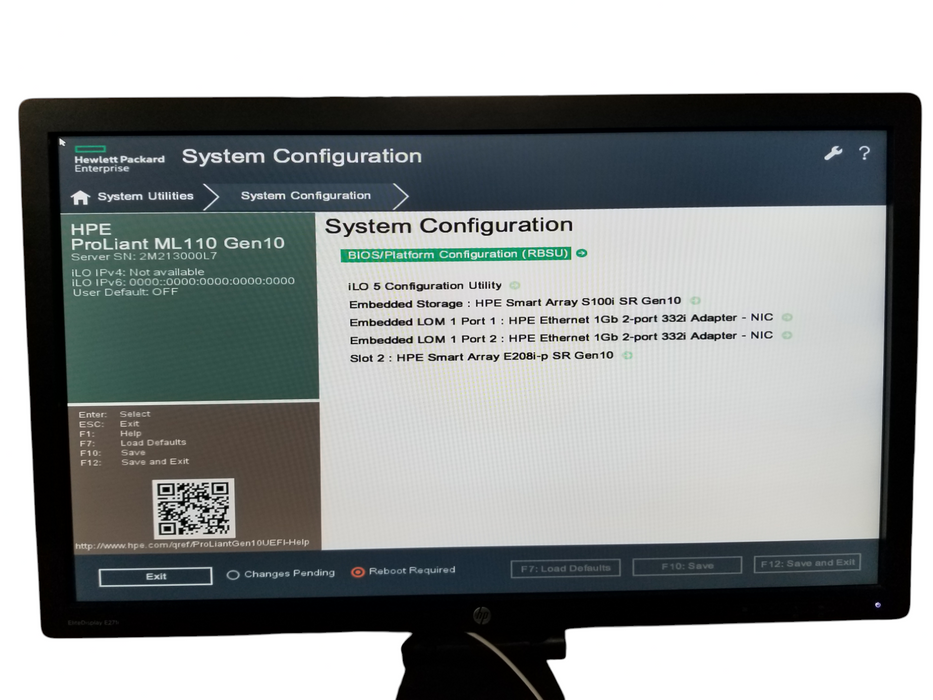Viewport: 933px width, 700px height.
Task: Click arrow icon beside Embedded Storage entry
Action: [695, 301]
